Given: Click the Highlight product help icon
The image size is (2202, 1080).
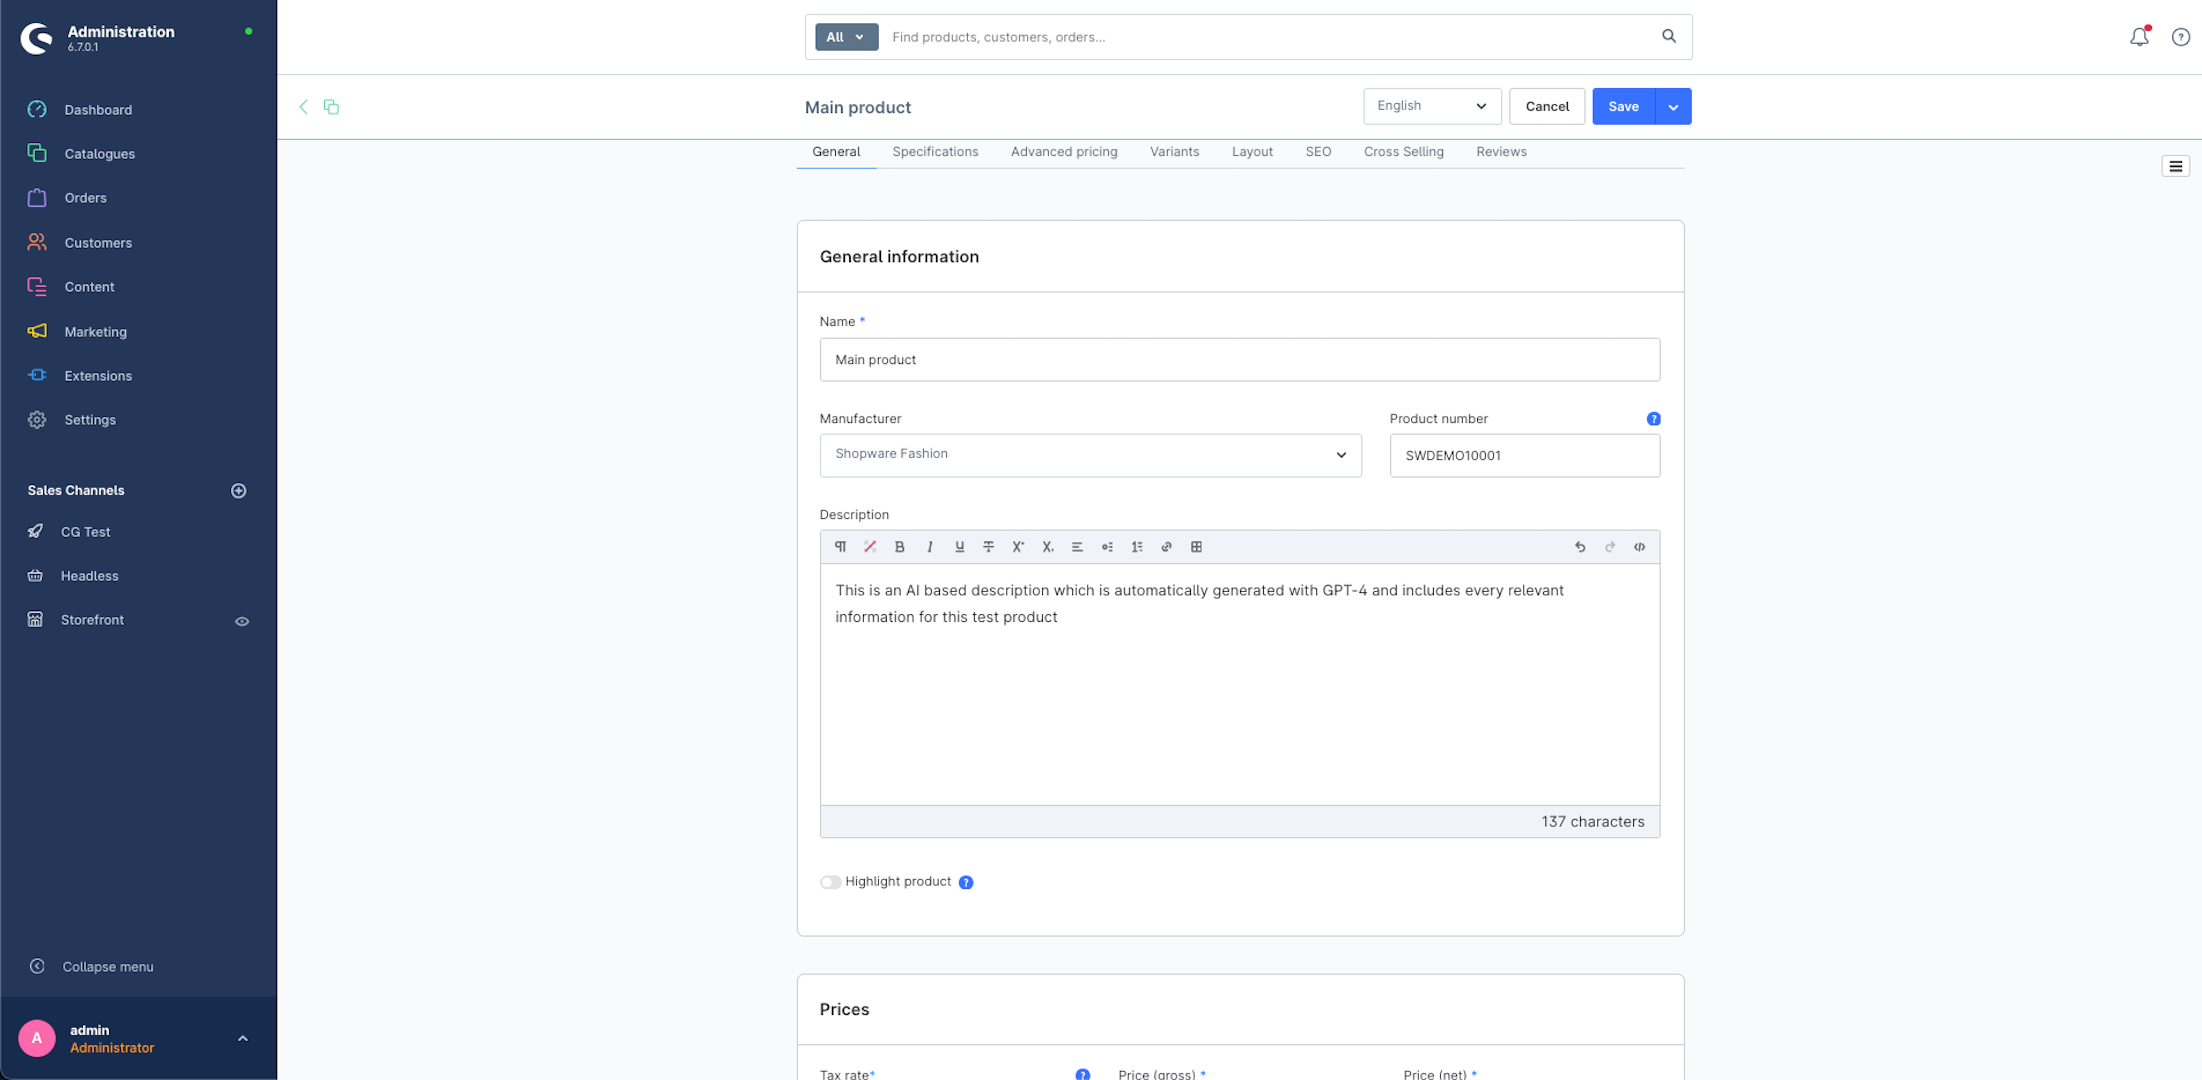Looking at the screenshot, I should click(966, 882).
